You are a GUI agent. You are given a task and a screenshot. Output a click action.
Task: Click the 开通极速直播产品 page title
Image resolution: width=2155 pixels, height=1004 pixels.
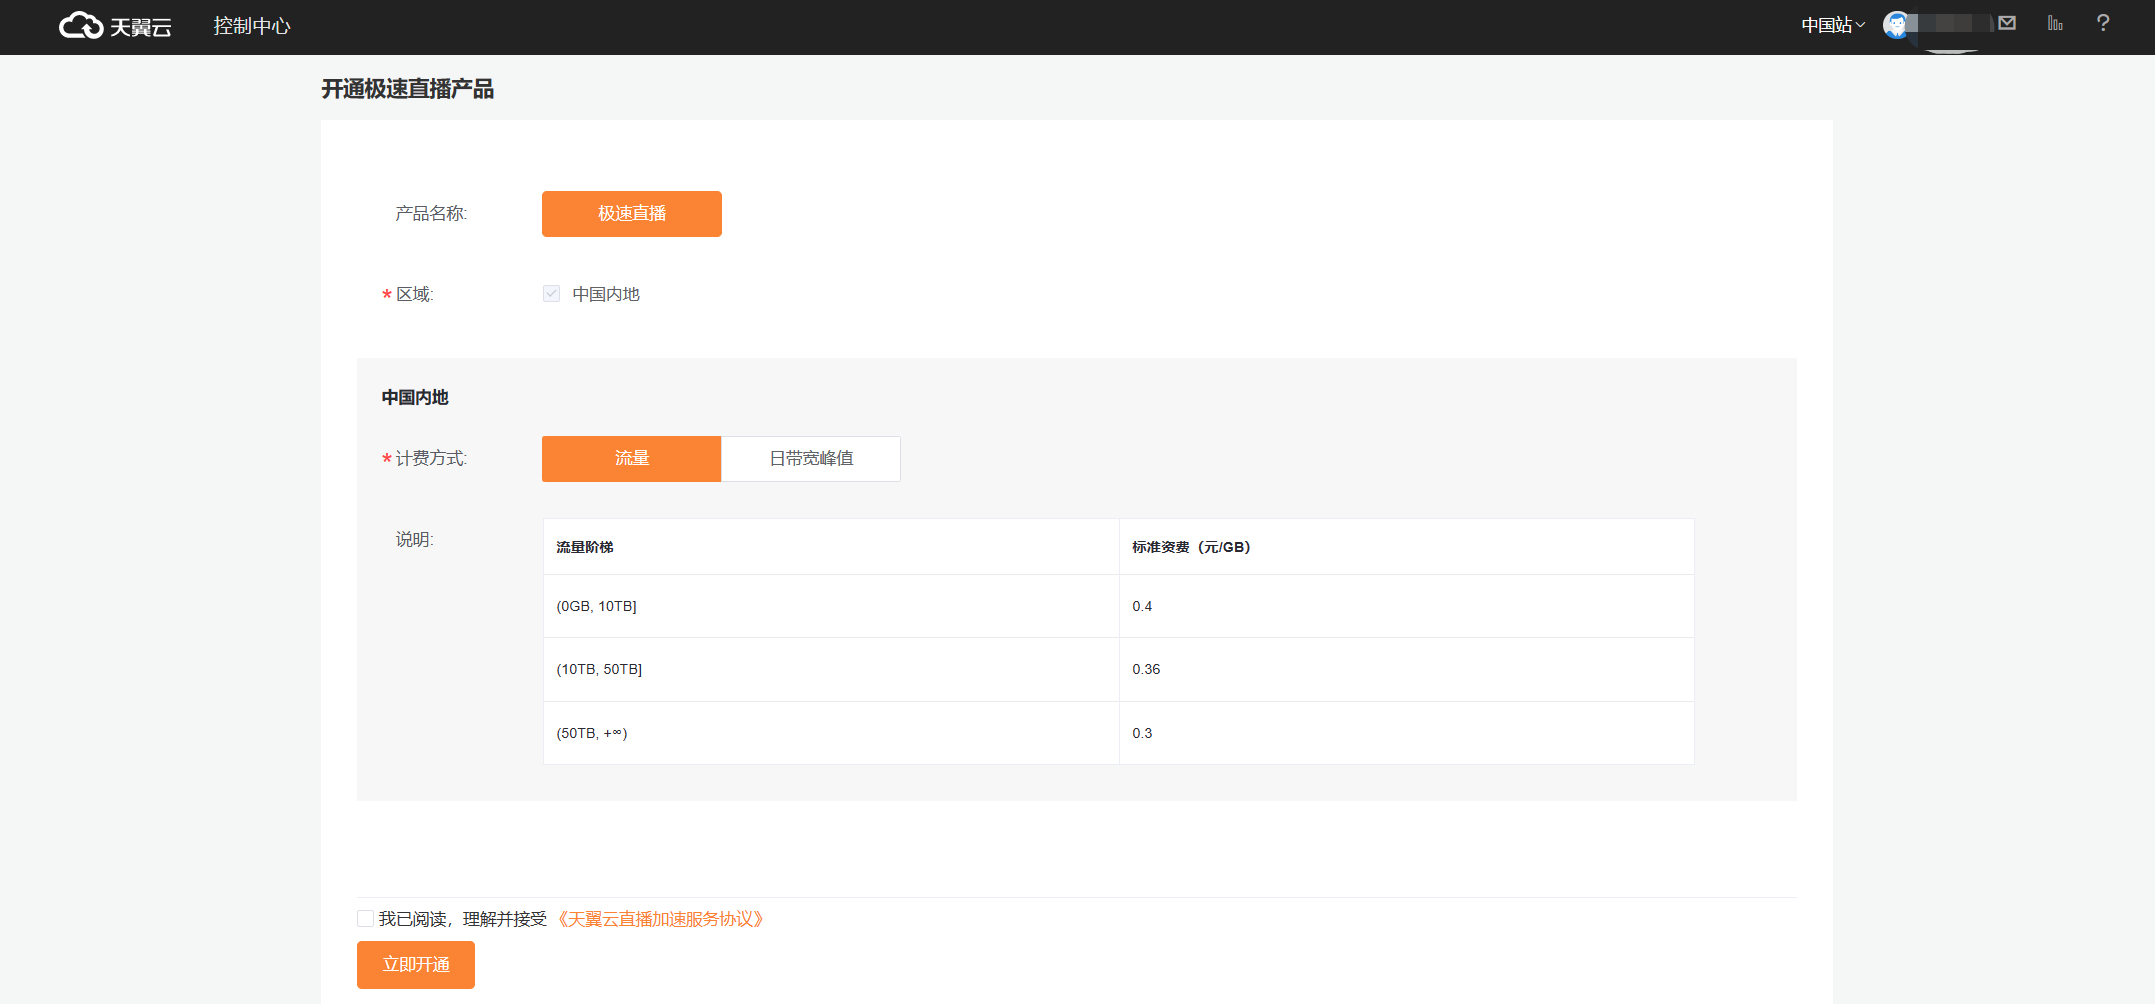(407, 89)
